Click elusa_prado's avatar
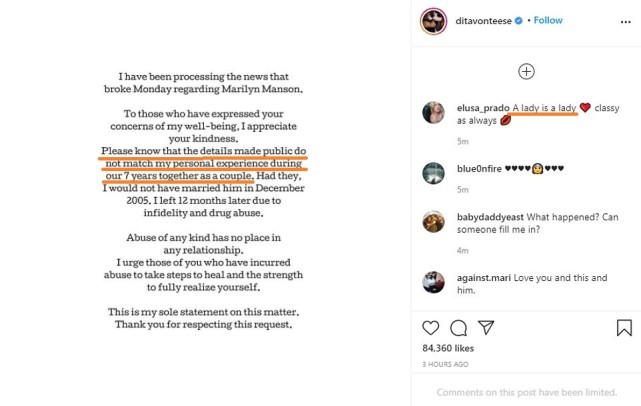Viewport: 641px width, 406px height. coord(433,113)
